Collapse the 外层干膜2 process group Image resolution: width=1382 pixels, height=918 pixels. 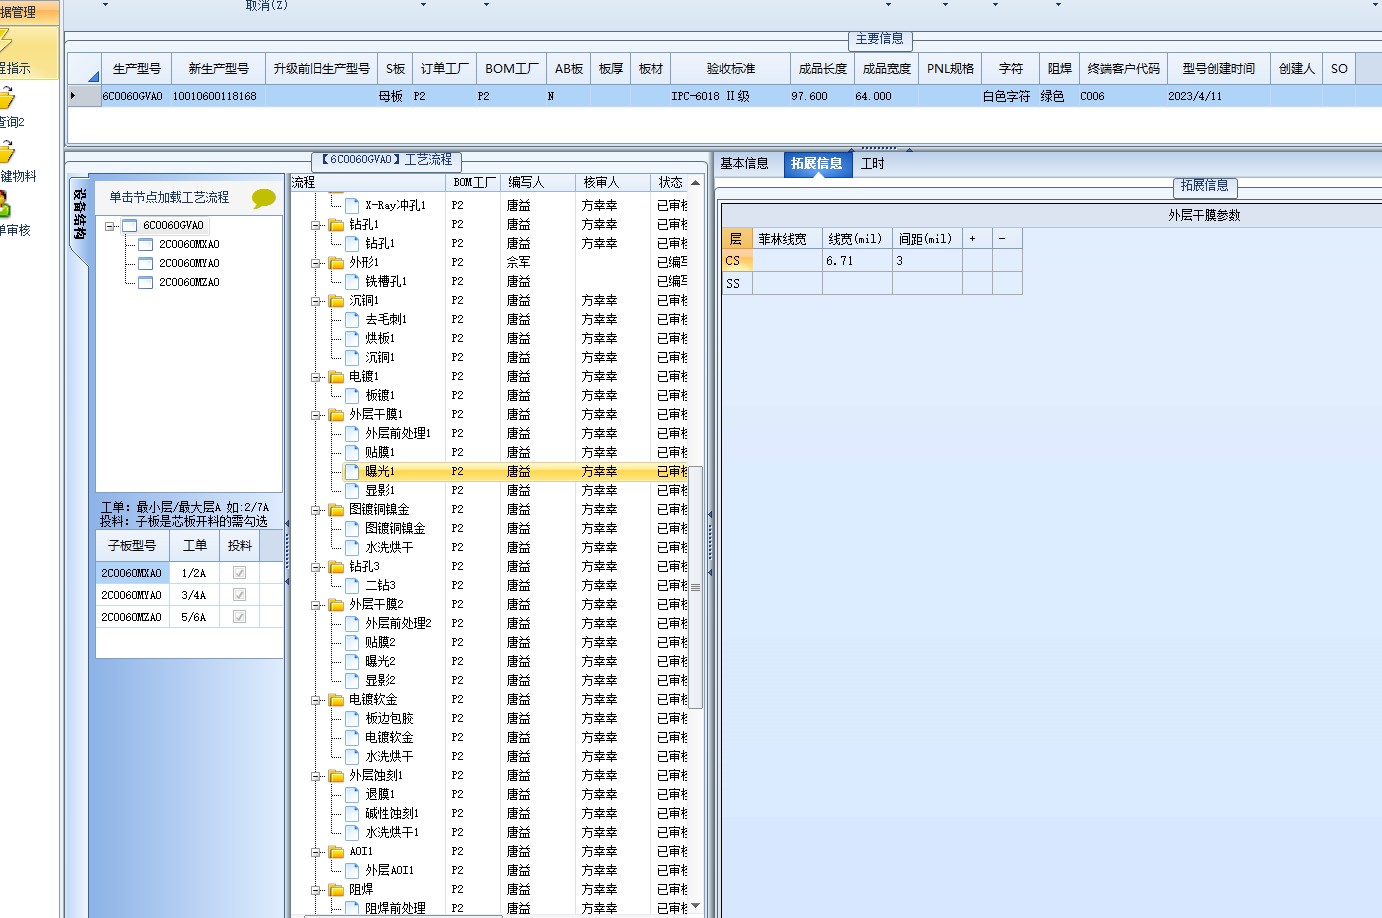316,605
